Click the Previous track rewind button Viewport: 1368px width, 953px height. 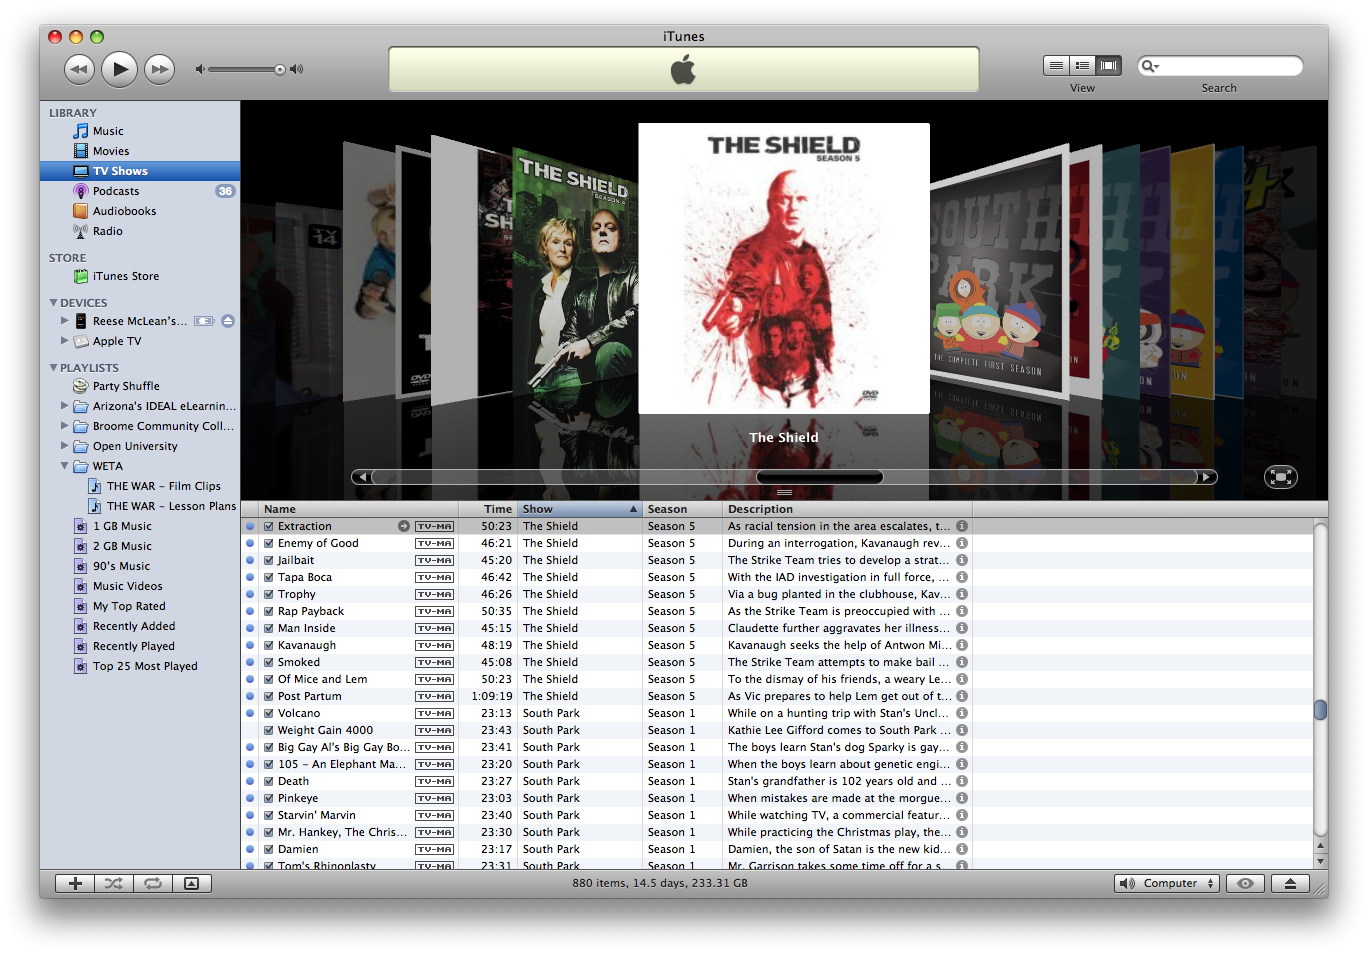pos(79,69)
